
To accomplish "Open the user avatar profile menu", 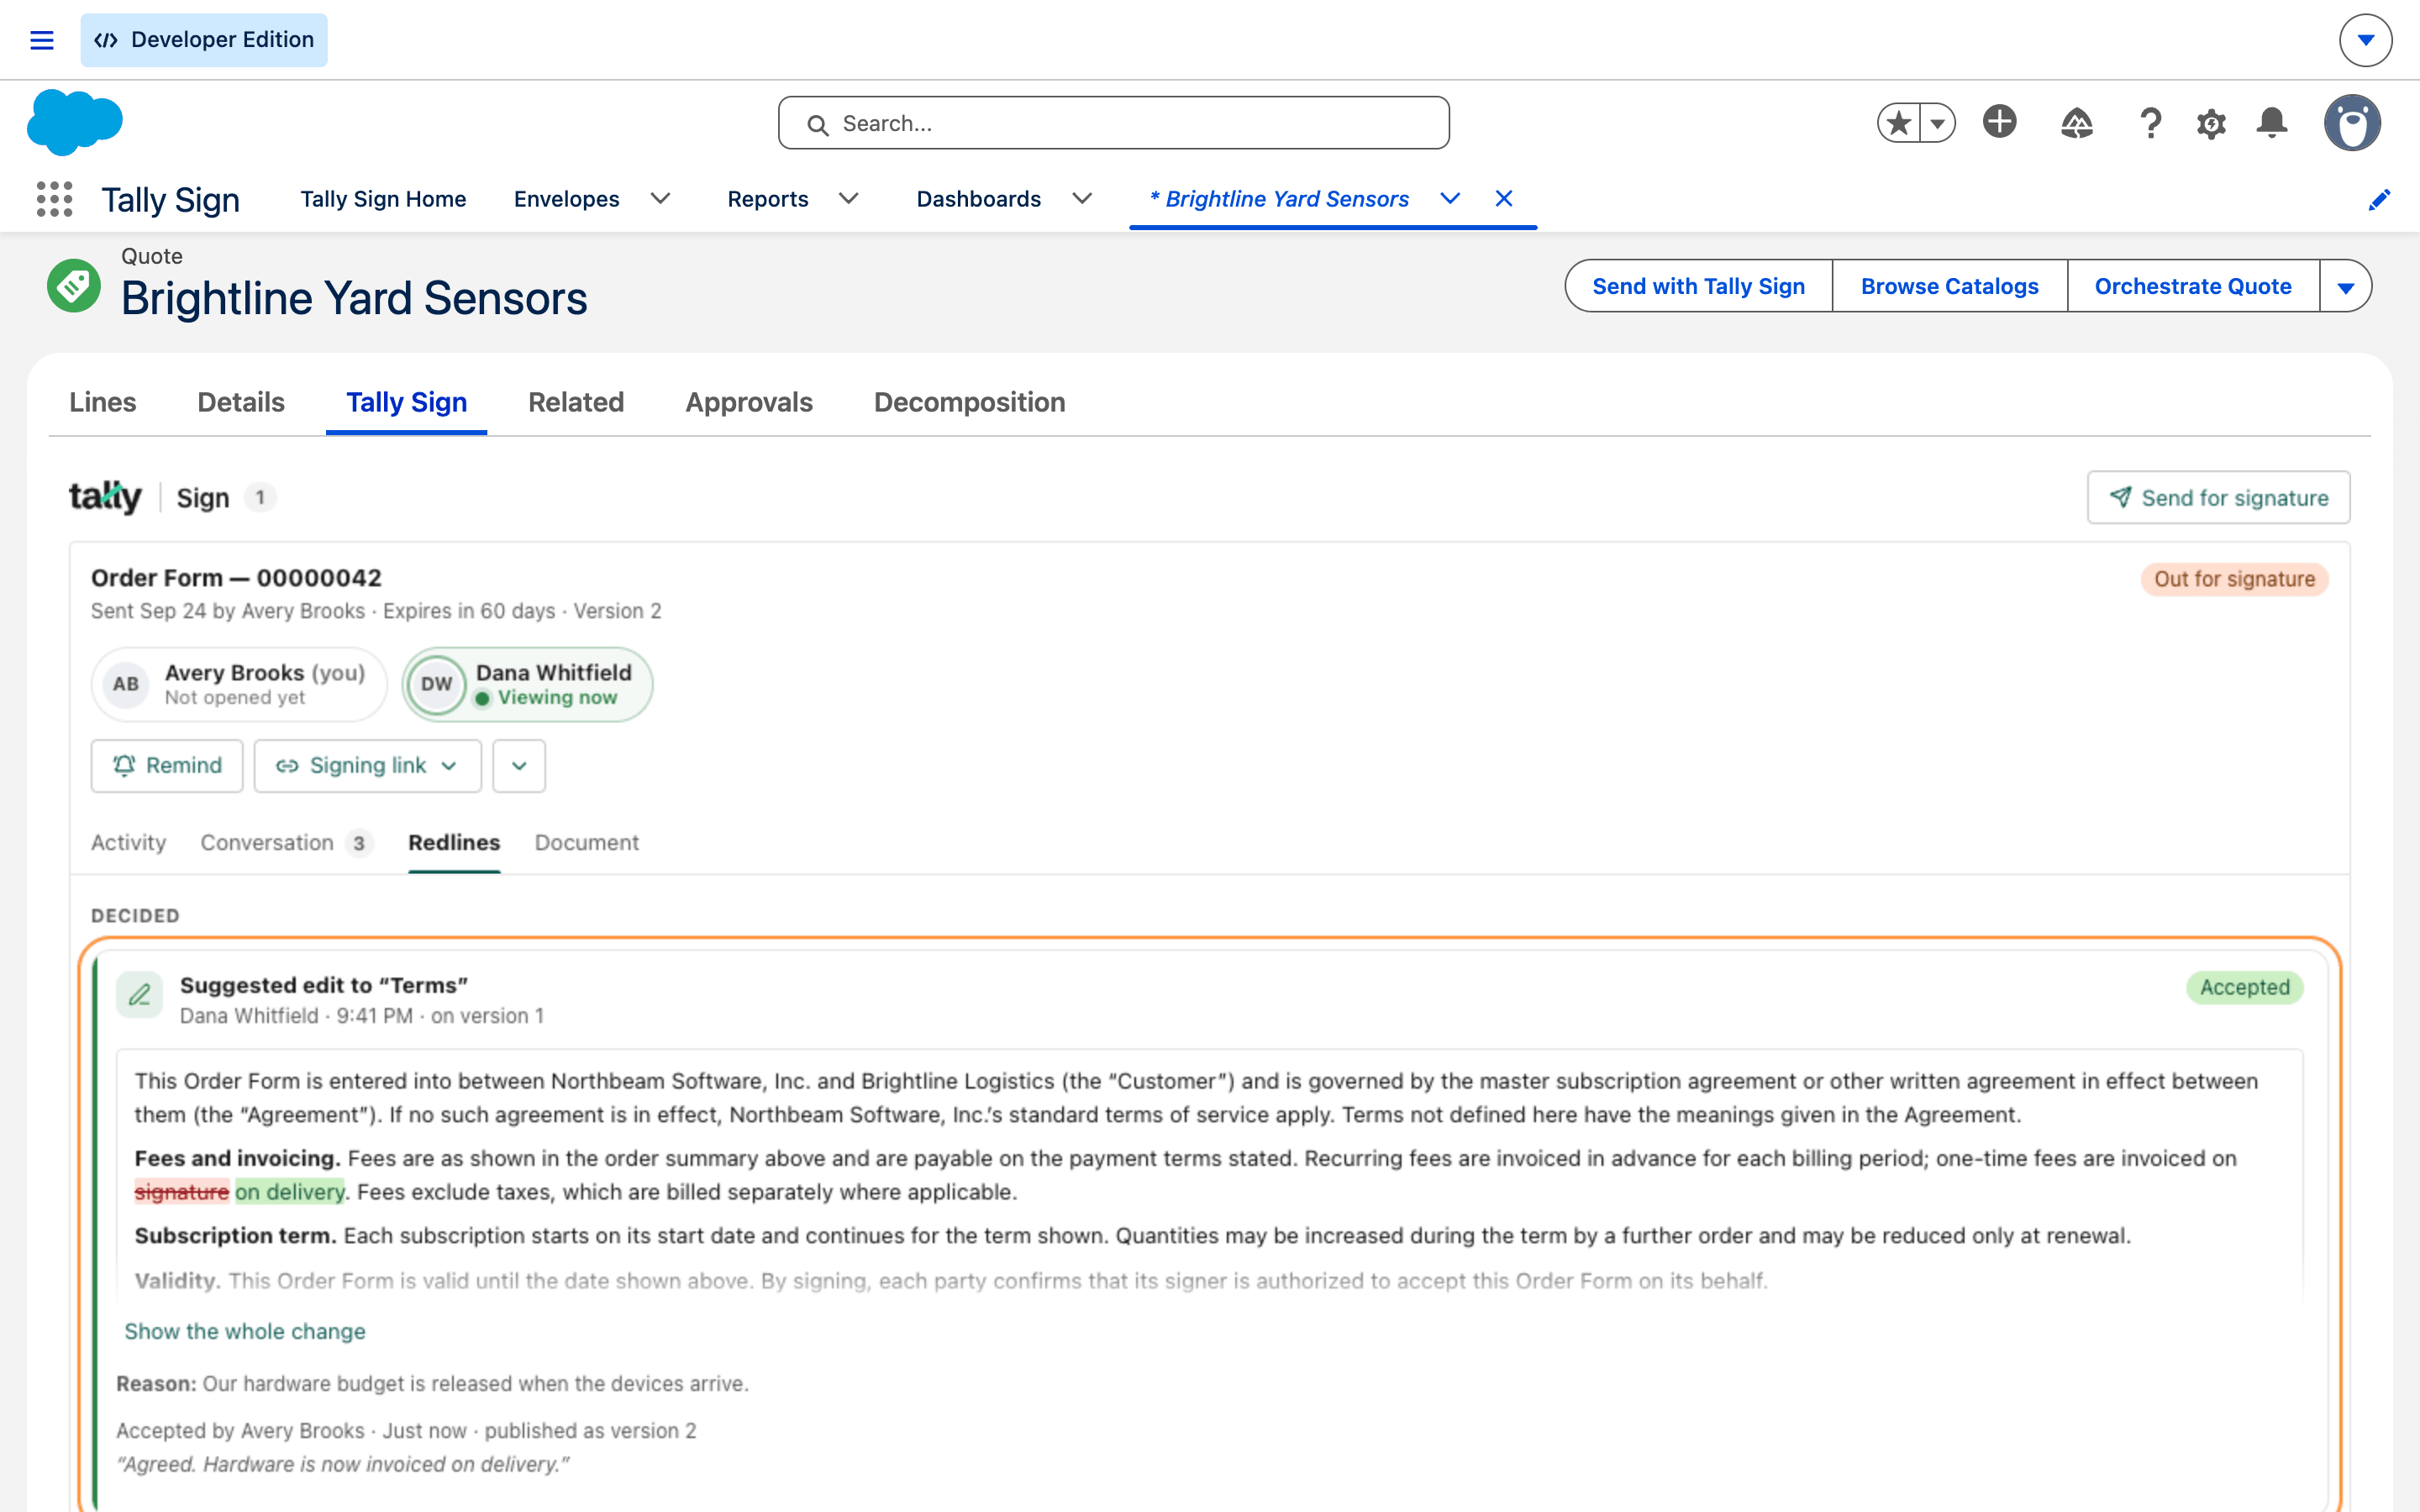I will click(x=2352, y=123).
